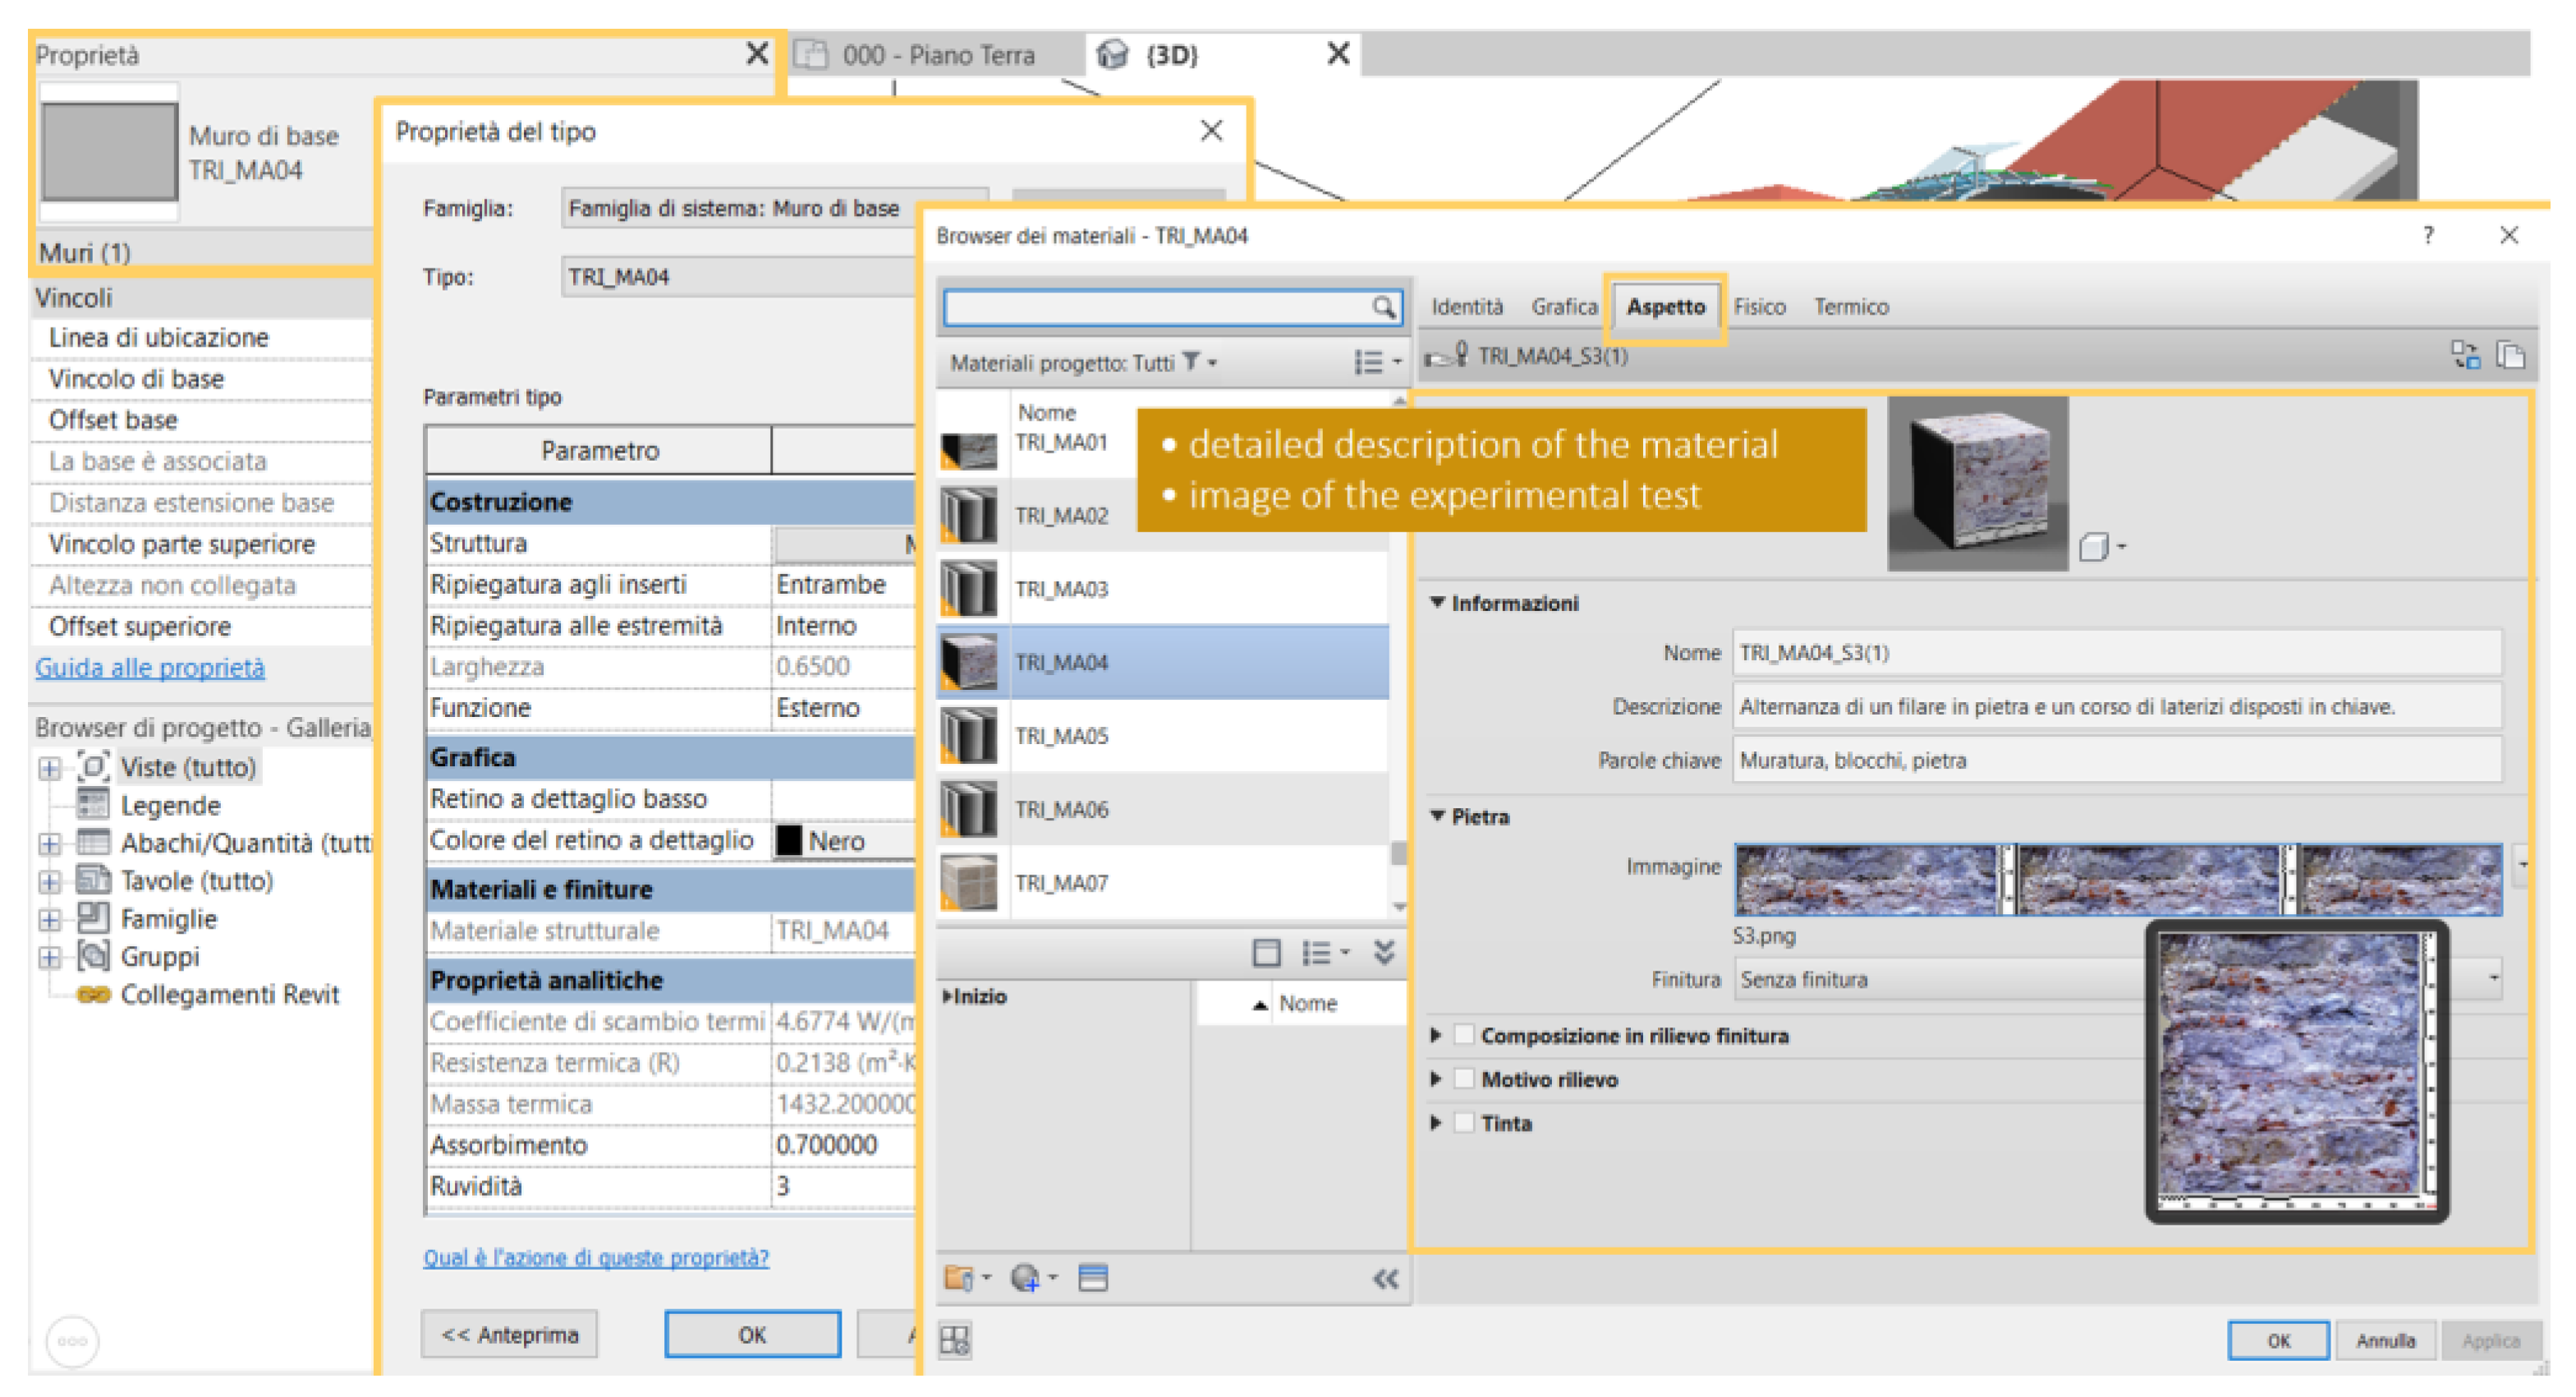Collapse material editor with double chevron icon
The image size is (2576, 1397).
pyautogui.click(x=1385, y=1278)
